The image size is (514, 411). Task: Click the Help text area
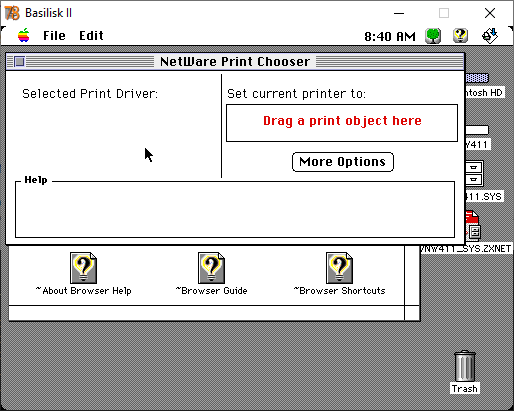pyautogui.click(x=235, y=210)
